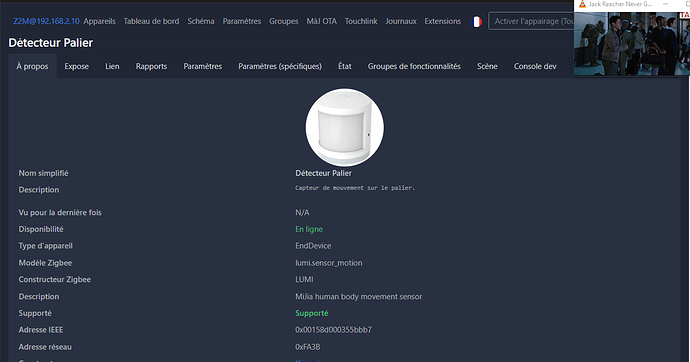Switch to the Rapports tab
This screenshot has width=690, height=362.
click(151, 66)
